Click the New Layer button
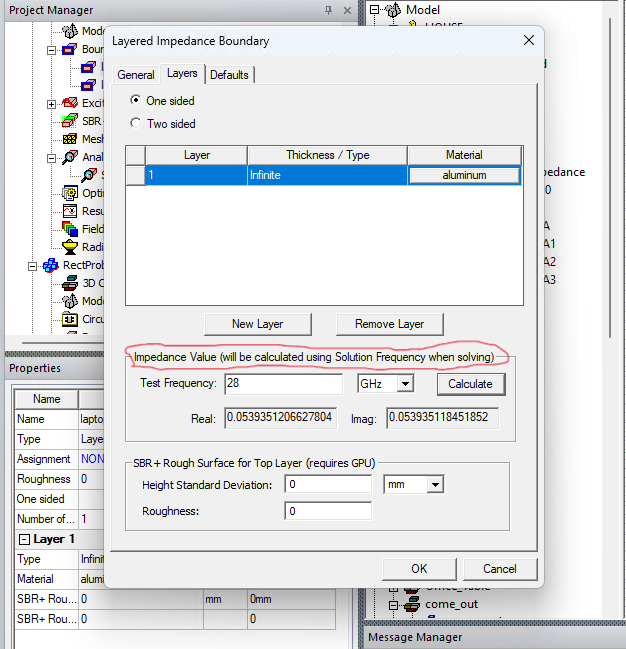The height and width of the screenshot is (649, 626). click(258, 324)
